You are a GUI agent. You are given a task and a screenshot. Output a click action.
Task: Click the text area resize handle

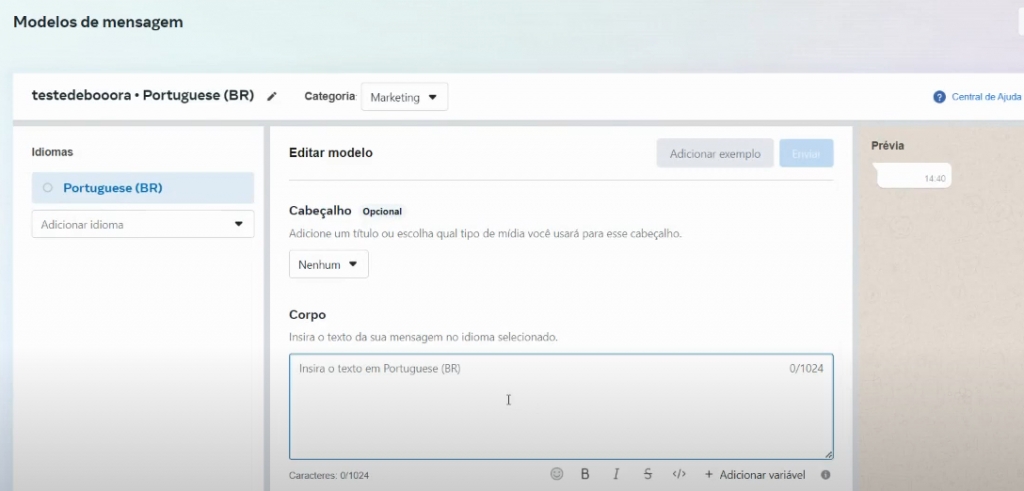click(x=828, y=454)
